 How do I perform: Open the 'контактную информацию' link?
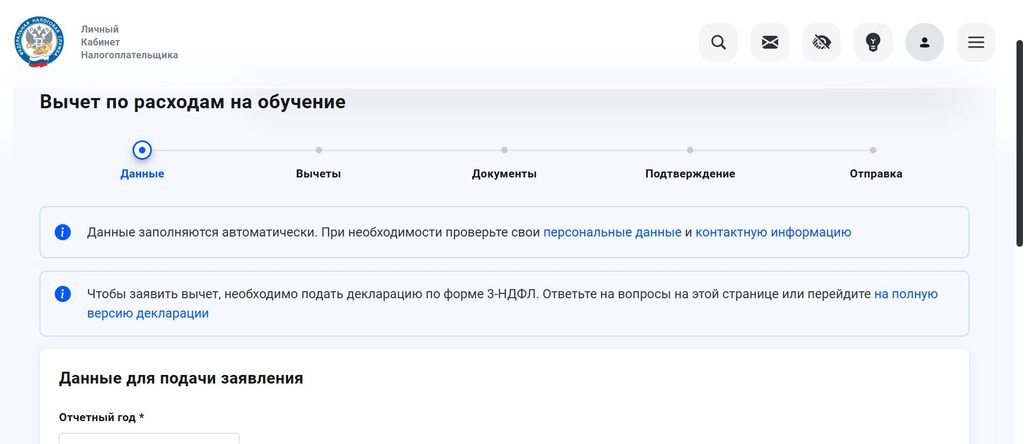point(773,232)
